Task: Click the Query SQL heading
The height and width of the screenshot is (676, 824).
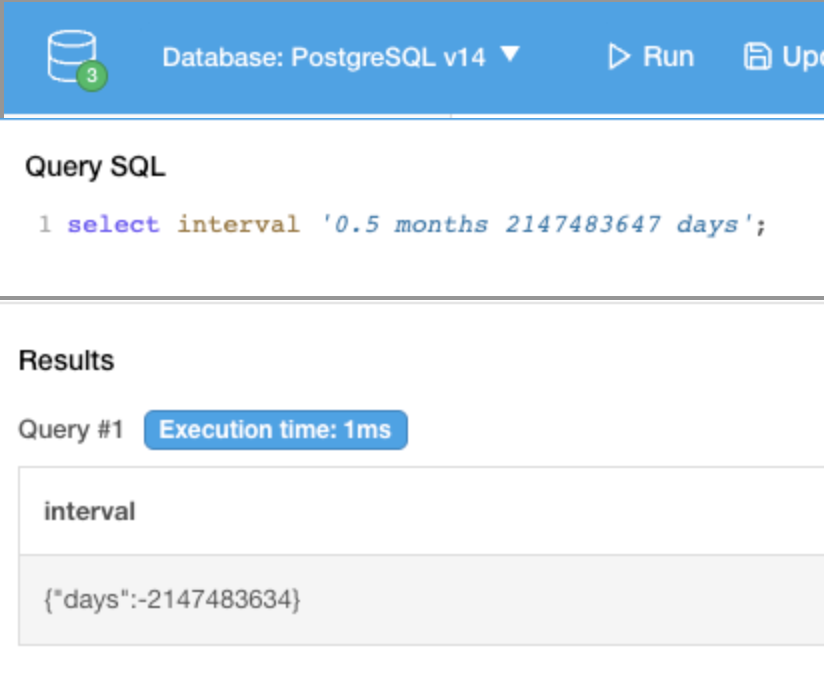Action: (95, 167)
